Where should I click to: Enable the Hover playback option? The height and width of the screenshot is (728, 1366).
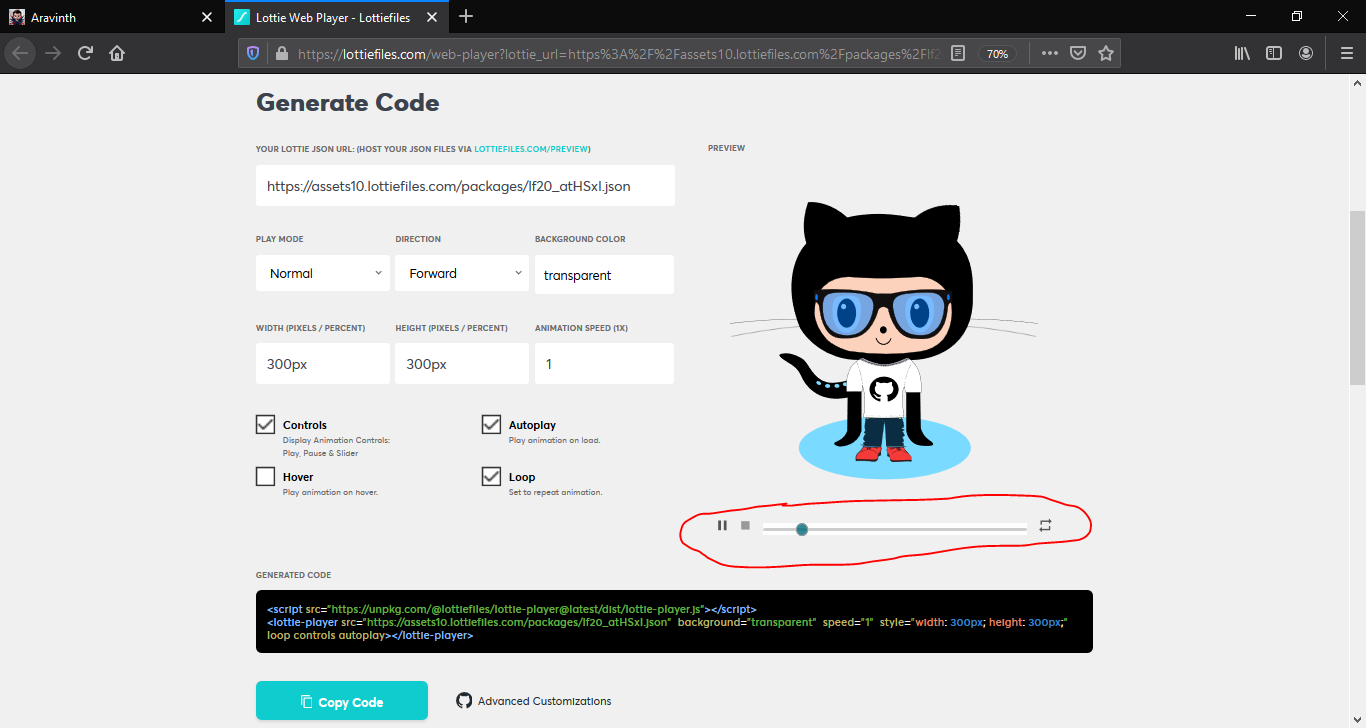(x=265, y=476)
